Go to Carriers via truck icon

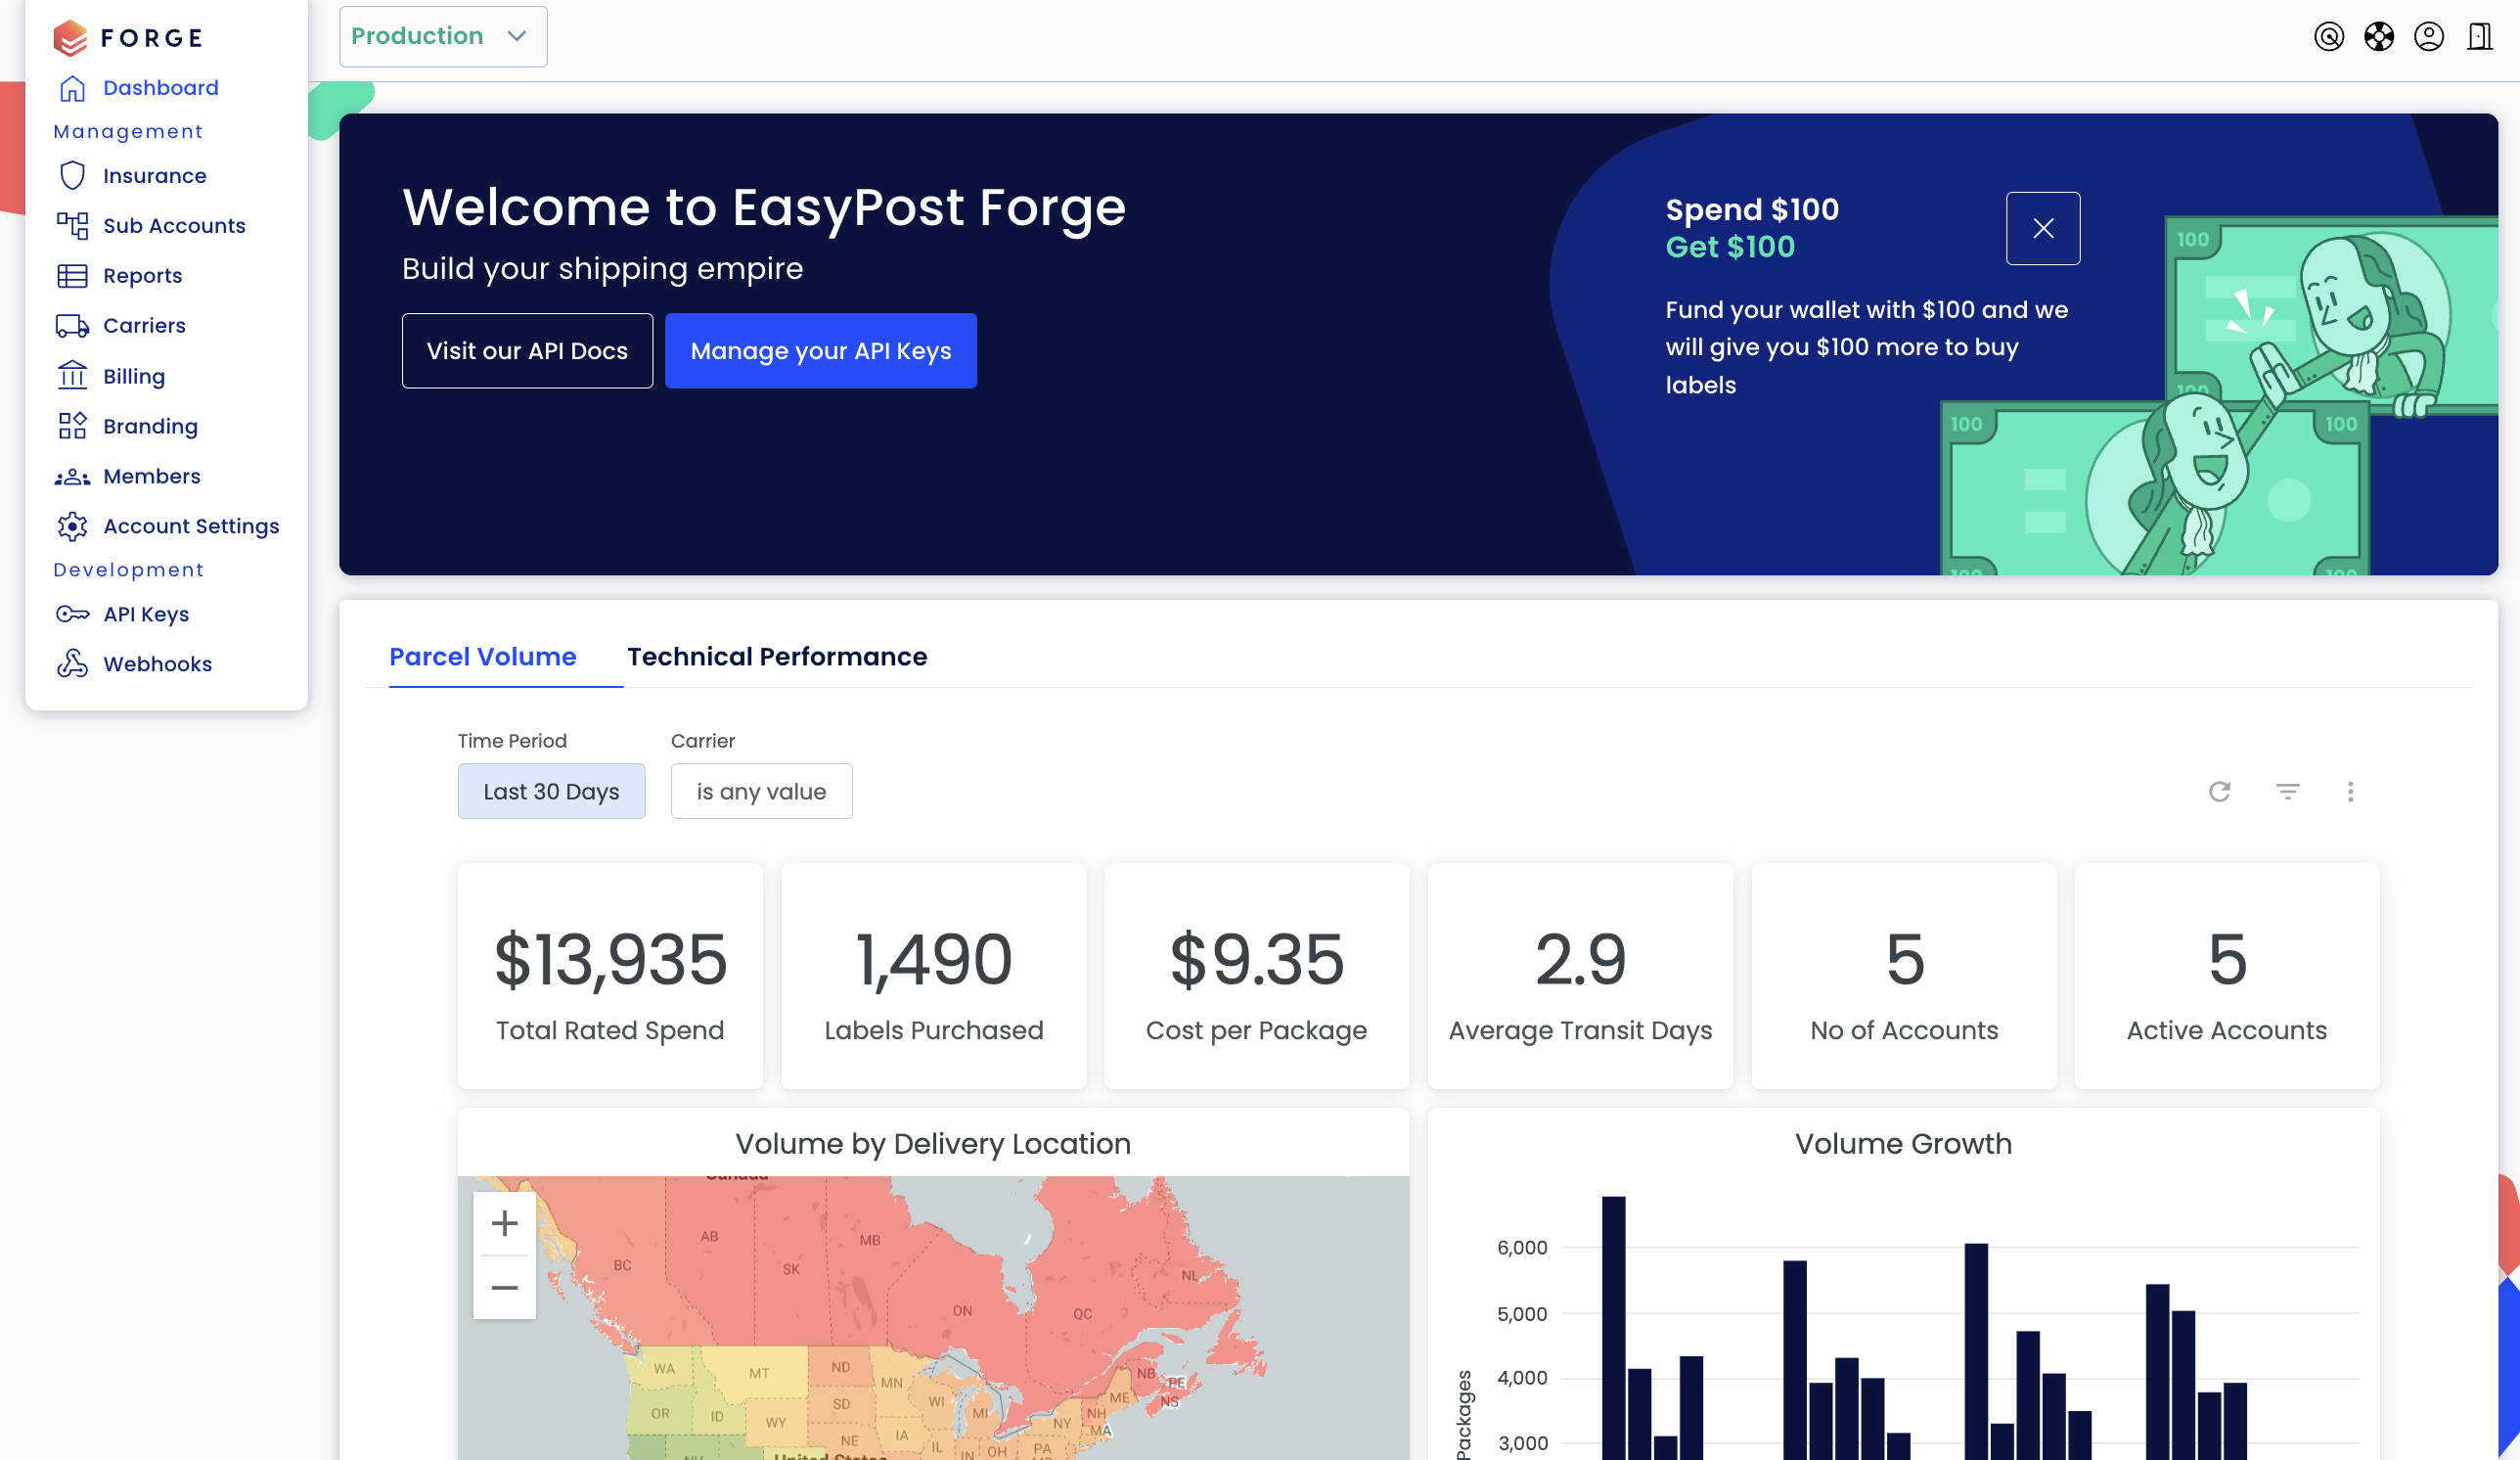coord(72,325)
